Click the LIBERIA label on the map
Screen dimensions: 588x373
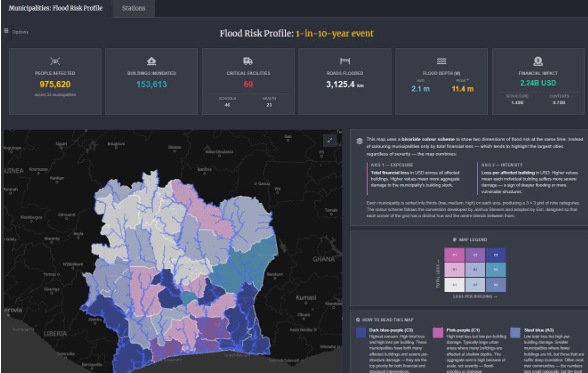tap(55, 334)
